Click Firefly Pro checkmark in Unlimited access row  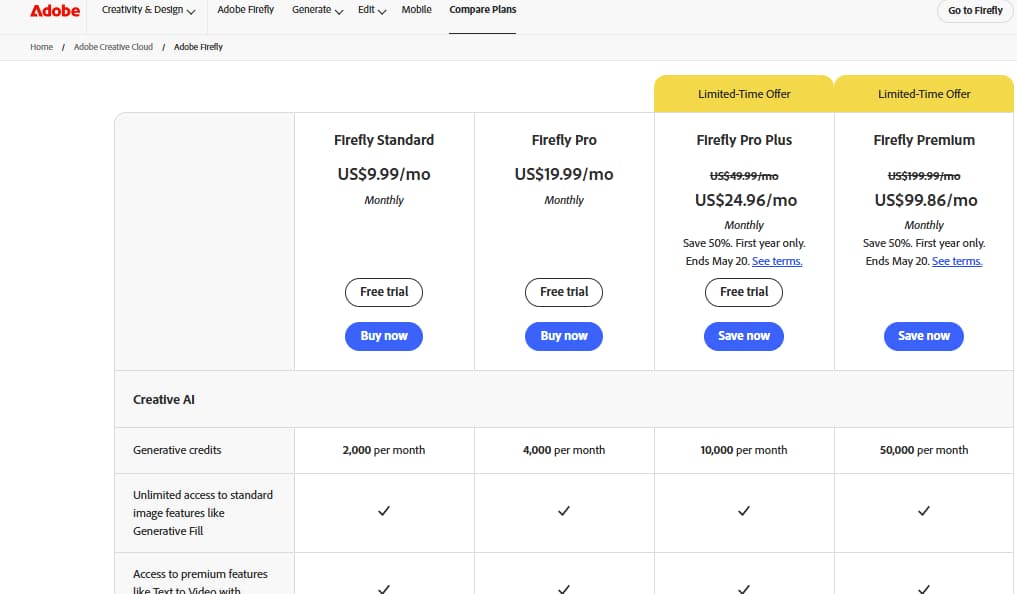564,511
